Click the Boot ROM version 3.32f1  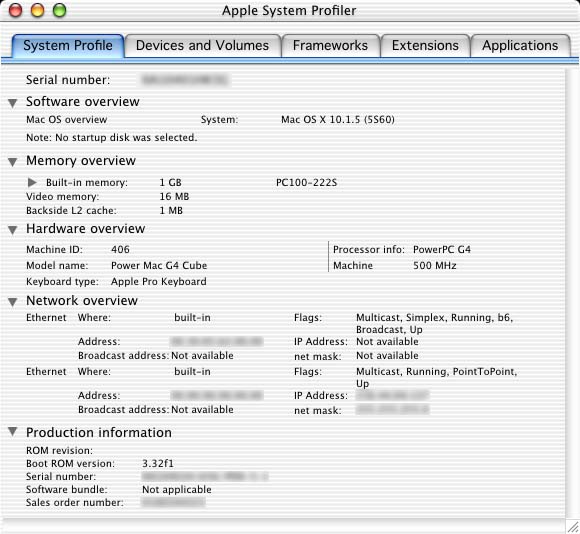158,464
